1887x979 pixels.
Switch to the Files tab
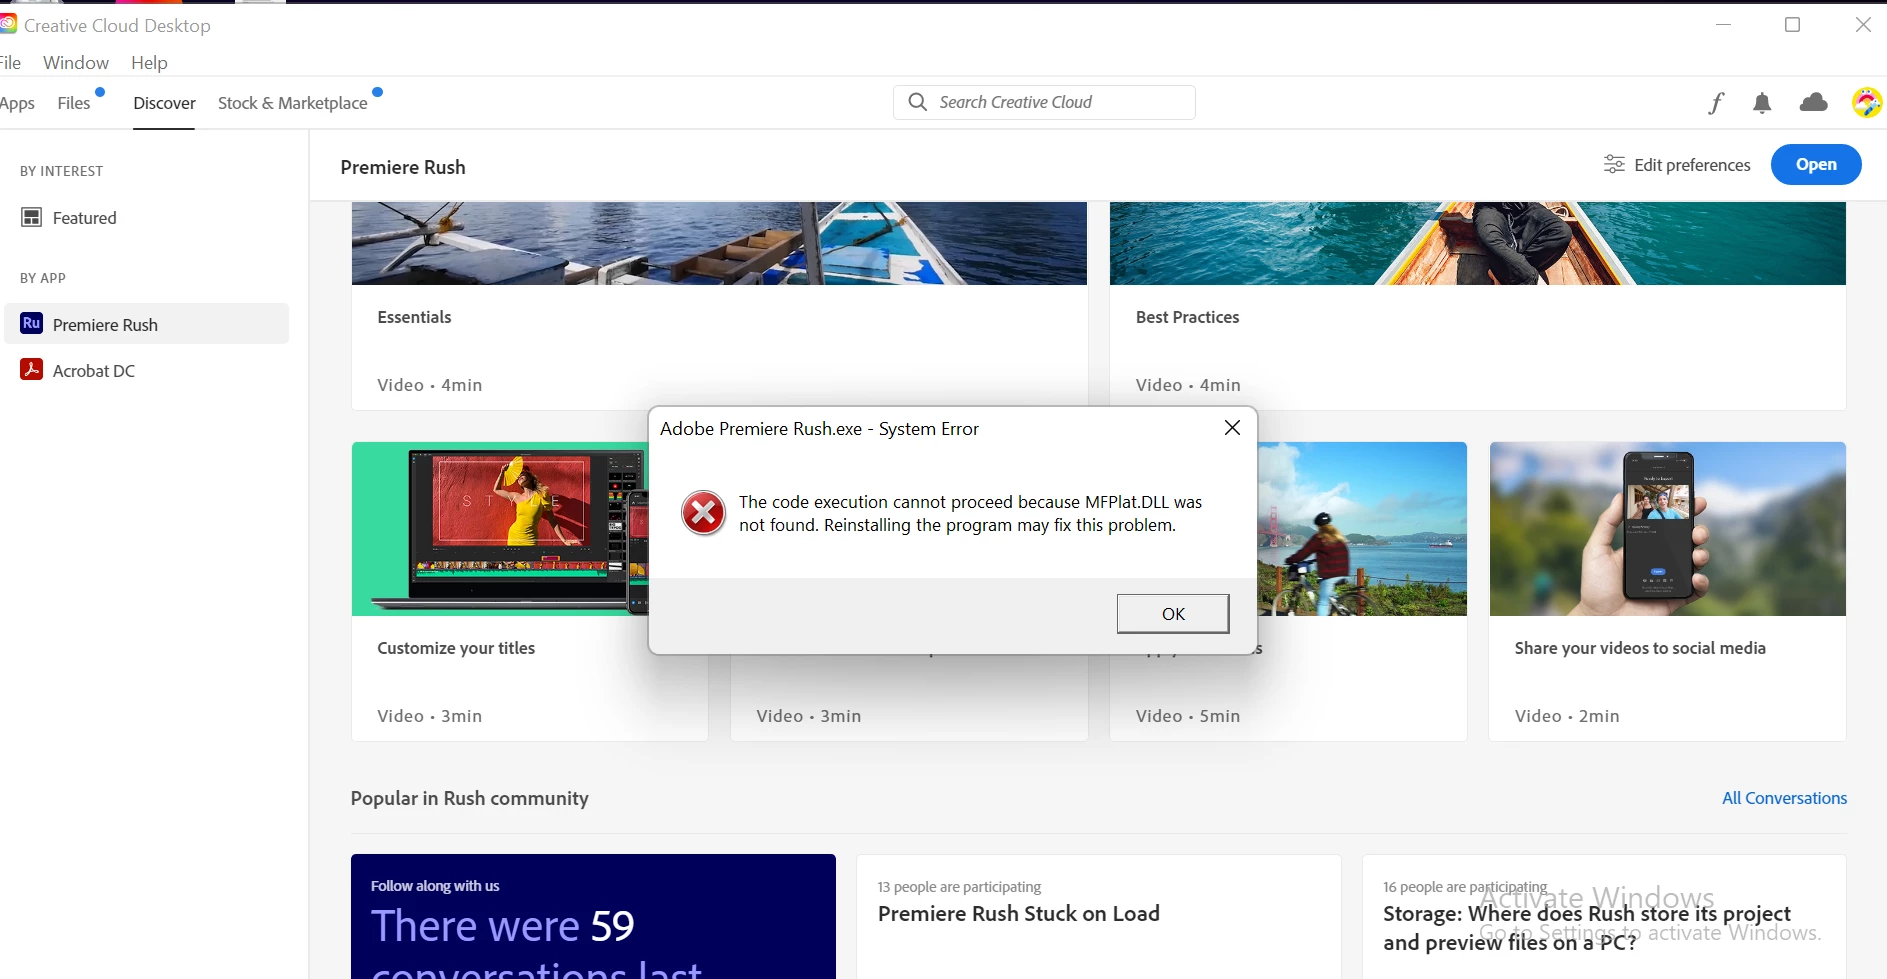pos(74,103)
